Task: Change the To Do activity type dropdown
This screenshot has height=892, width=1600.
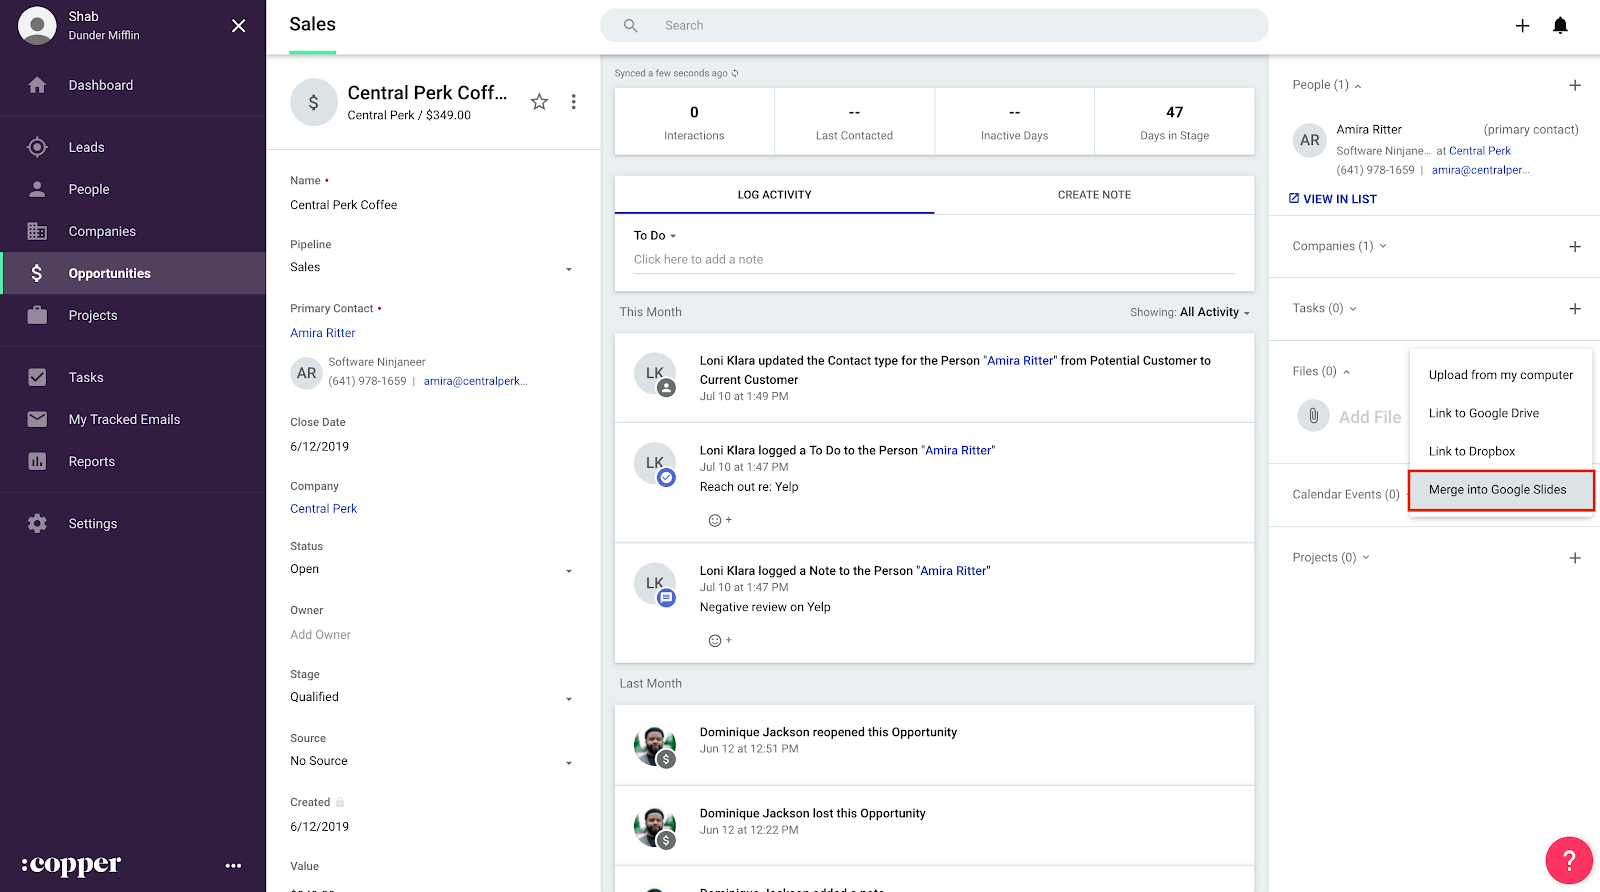Action: [655, 236]
